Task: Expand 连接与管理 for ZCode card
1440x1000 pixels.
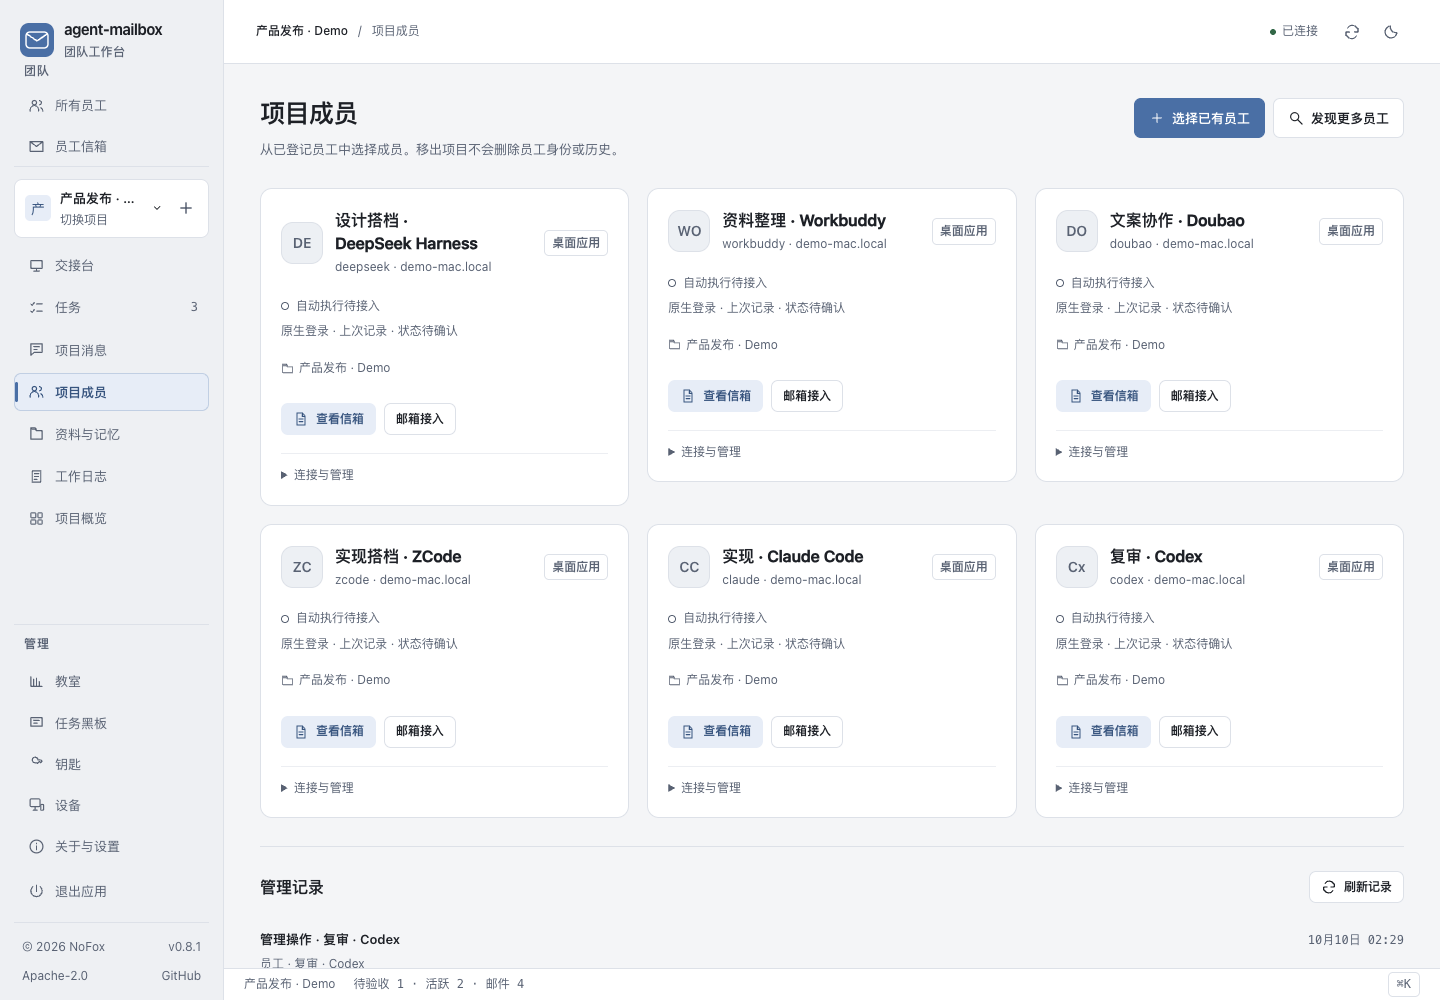Action: (317, 788)
